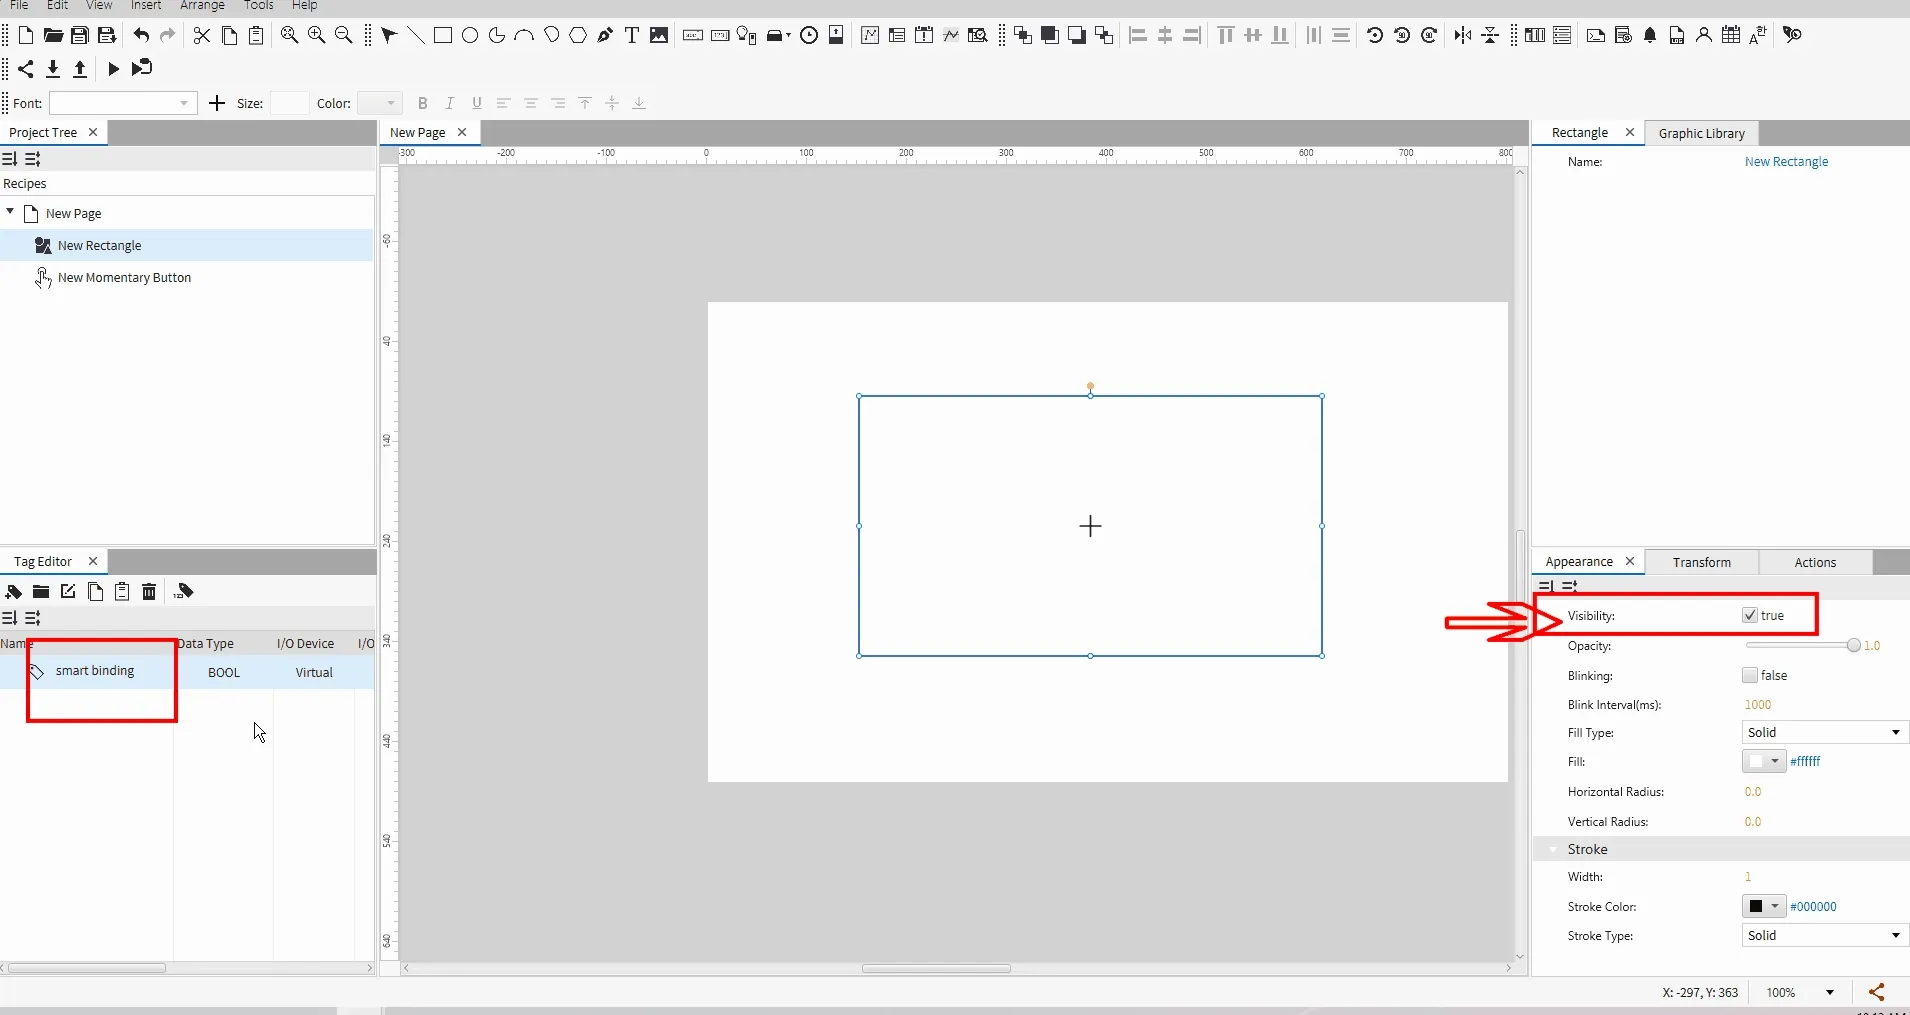Select New Momentary Button in project tree

click(x=124, y=278)
